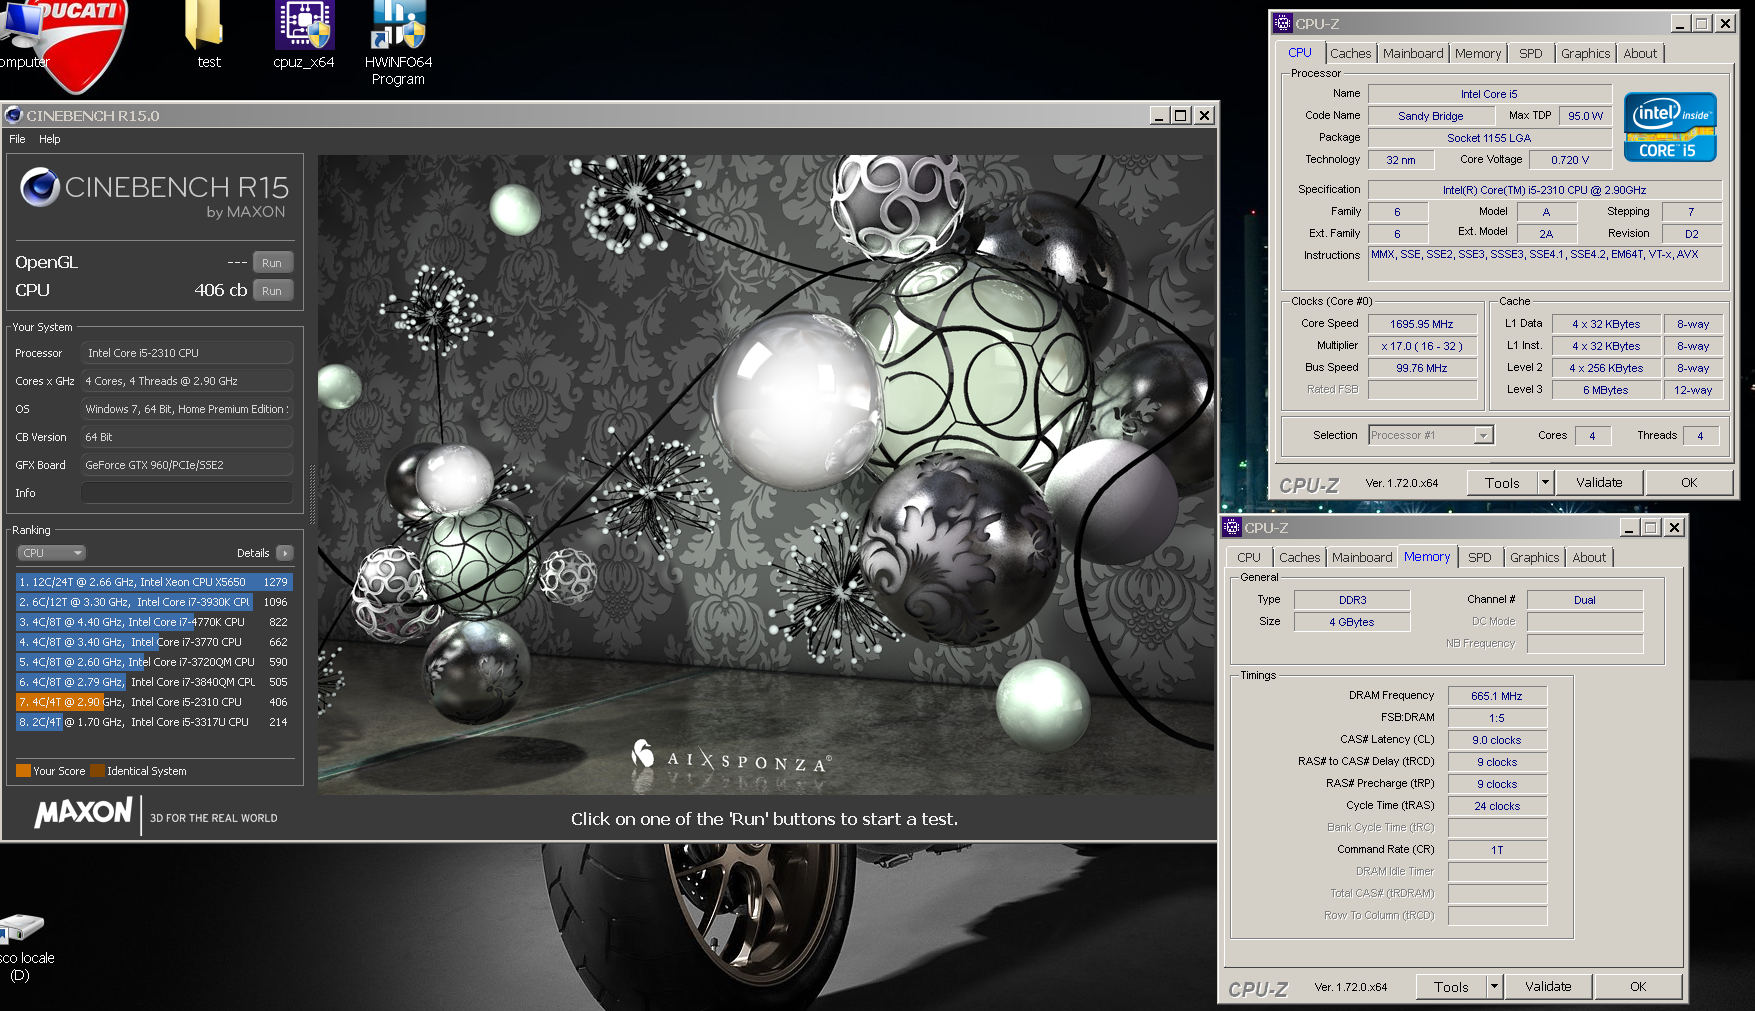The height and width of the screenshot is (1011, 1755).
Task: Select Core i7-3840QM ranking row
Action: coord(154,682)
